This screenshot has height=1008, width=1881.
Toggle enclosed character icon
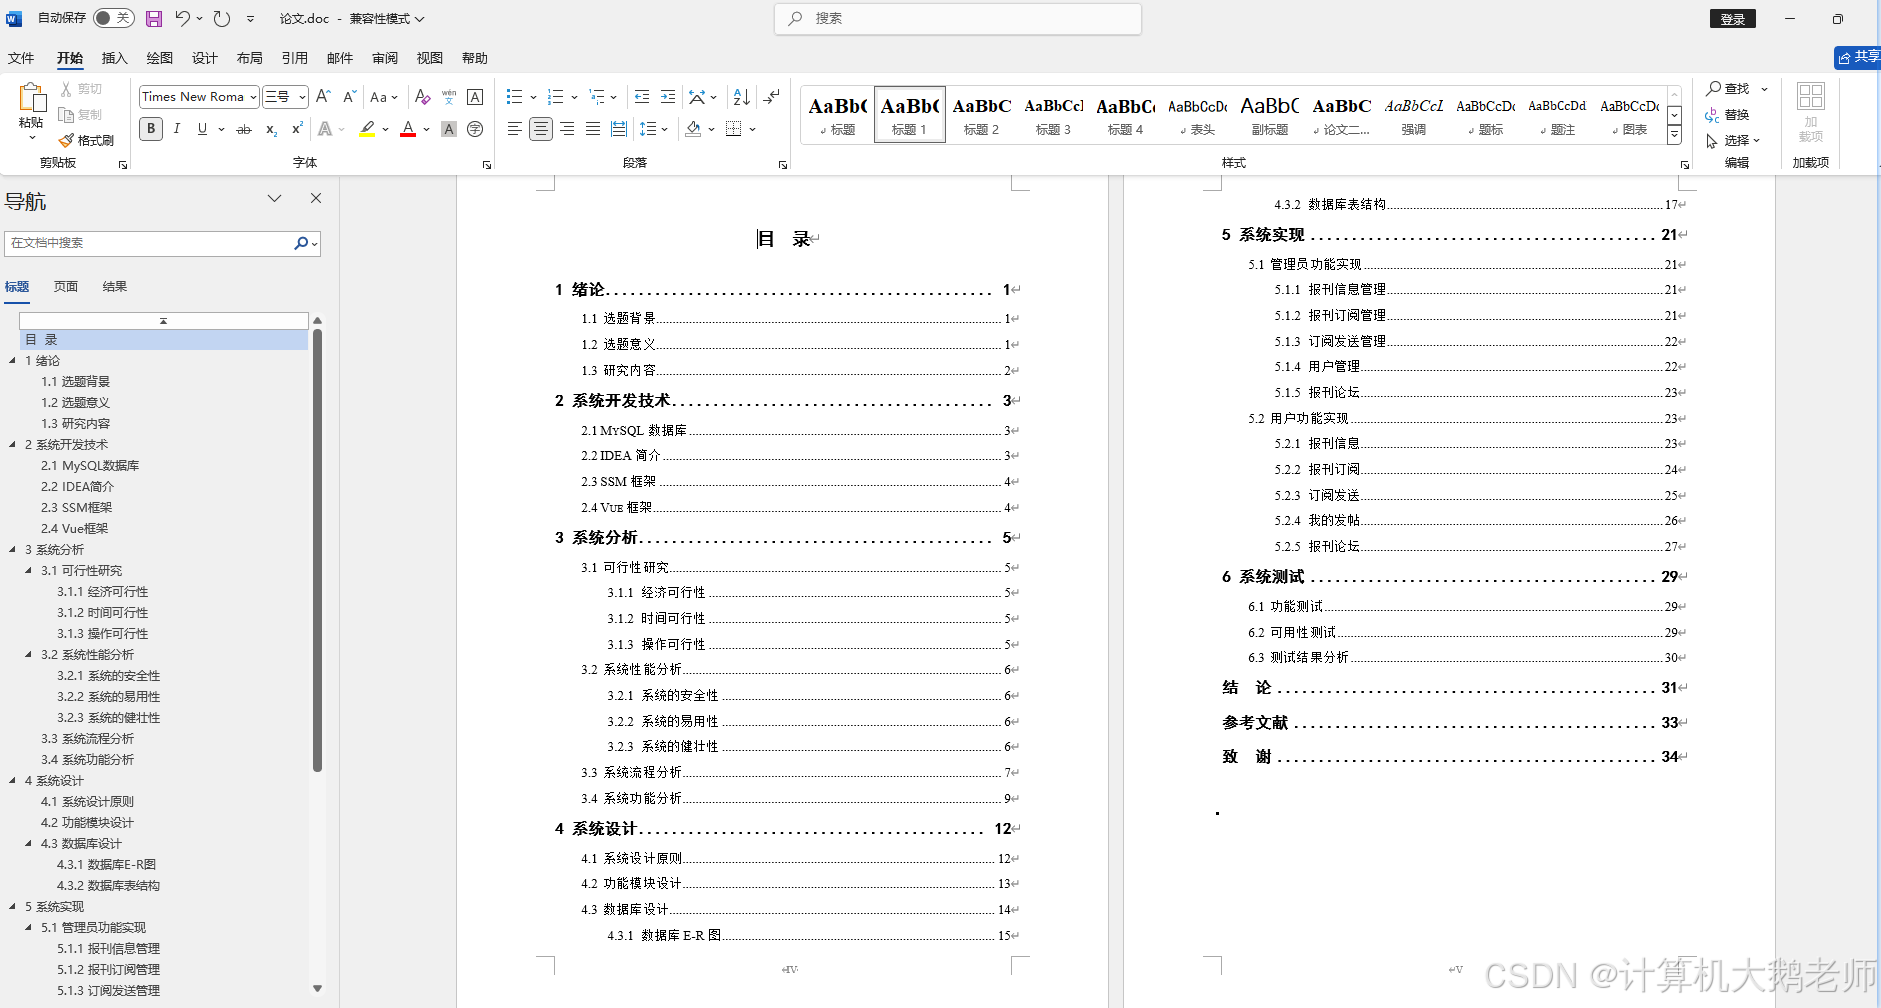coord(475,129)
